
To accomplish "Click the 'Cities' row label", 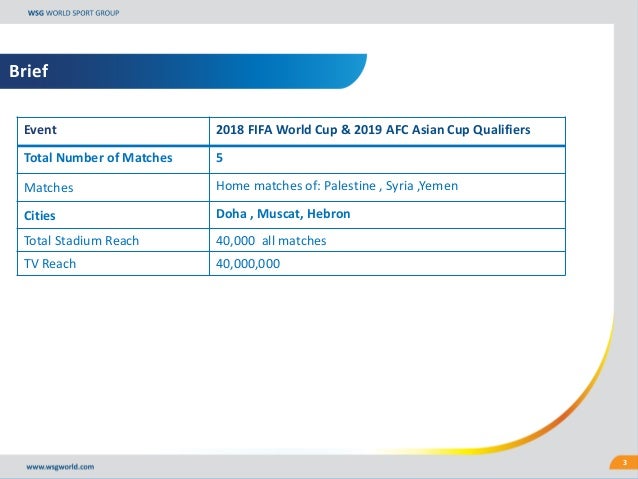I will [39, 216].
